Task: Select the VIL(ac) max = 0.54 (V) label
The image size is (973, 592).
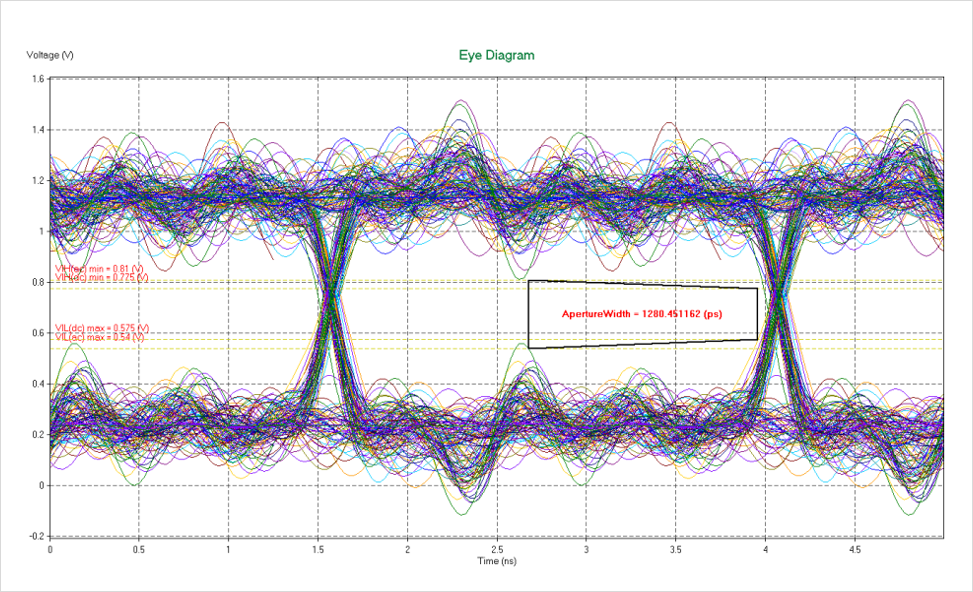Action: coord(103,337)
